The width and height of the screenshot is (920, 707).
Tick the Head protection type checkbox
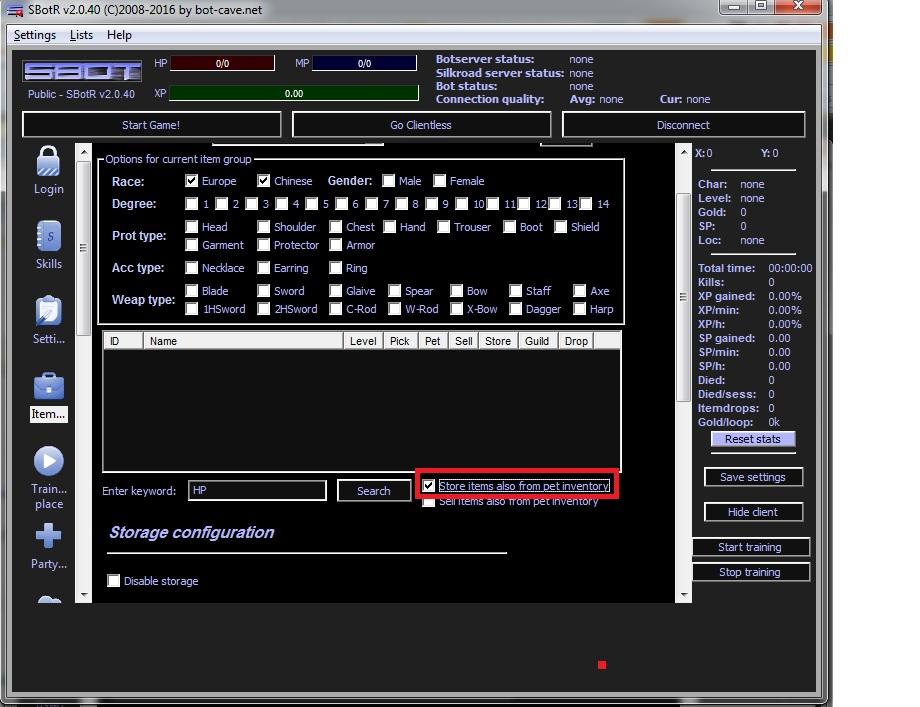(191, 226)
